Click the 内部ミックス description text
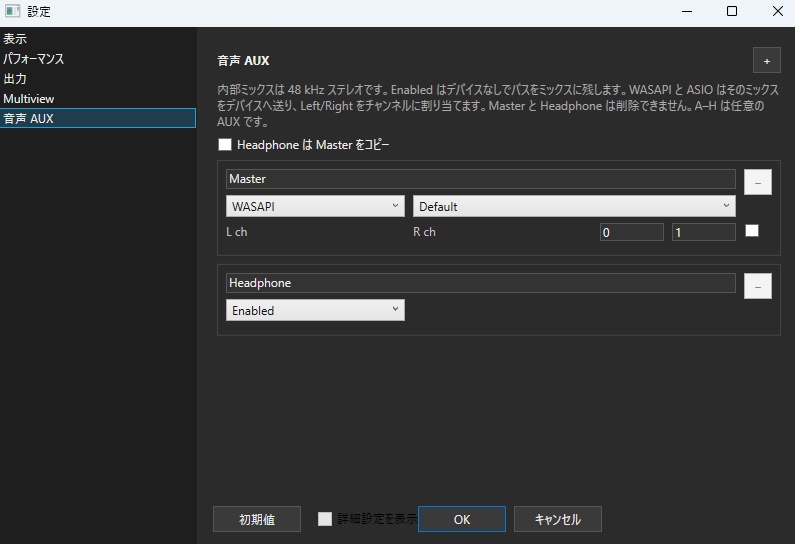 [498, 105]
